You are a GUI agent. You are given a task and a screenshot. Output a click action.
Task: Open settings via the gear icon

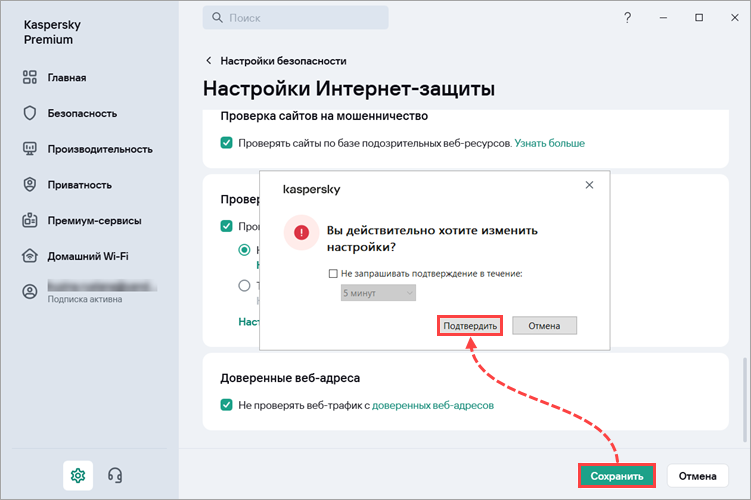tap(78, 476)
